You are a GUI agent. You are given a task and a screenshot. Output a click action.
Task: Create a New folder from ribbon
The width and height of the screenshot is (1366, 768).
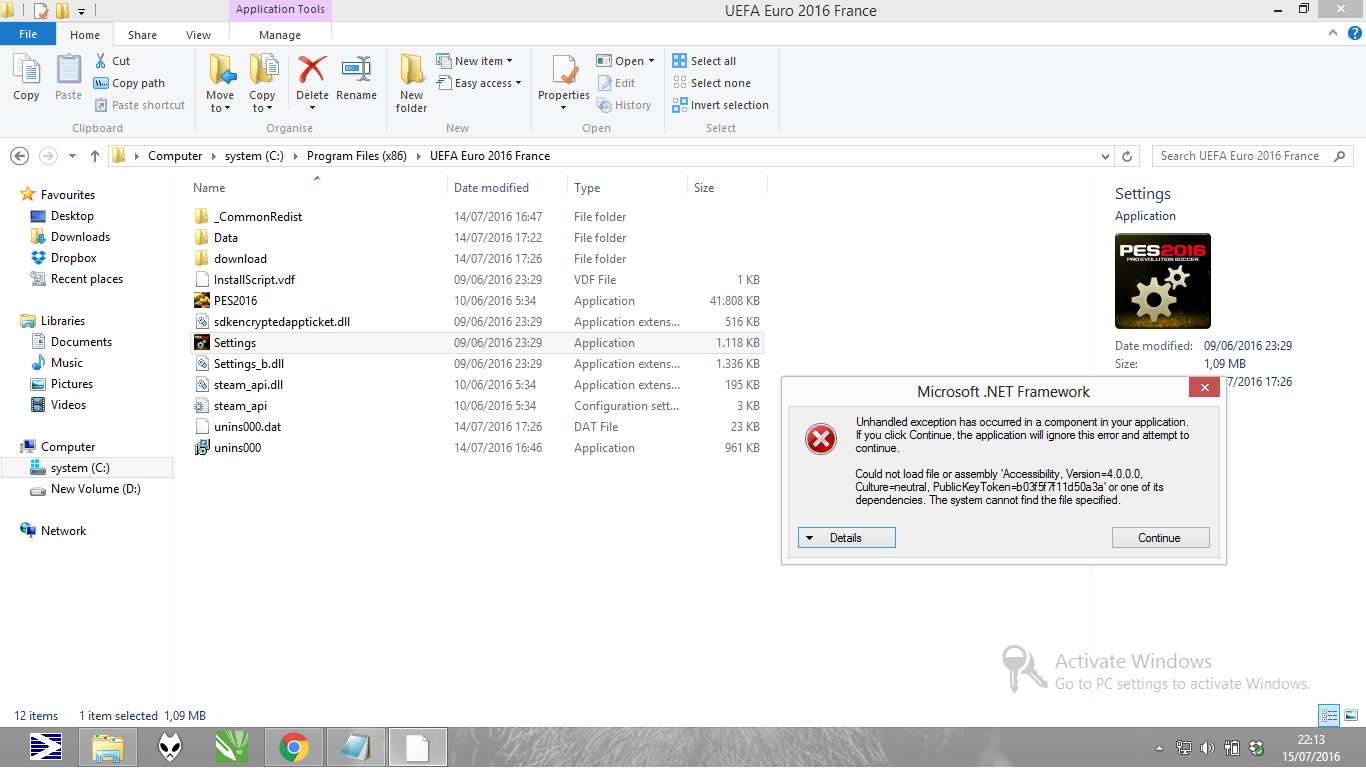[411, 83]
